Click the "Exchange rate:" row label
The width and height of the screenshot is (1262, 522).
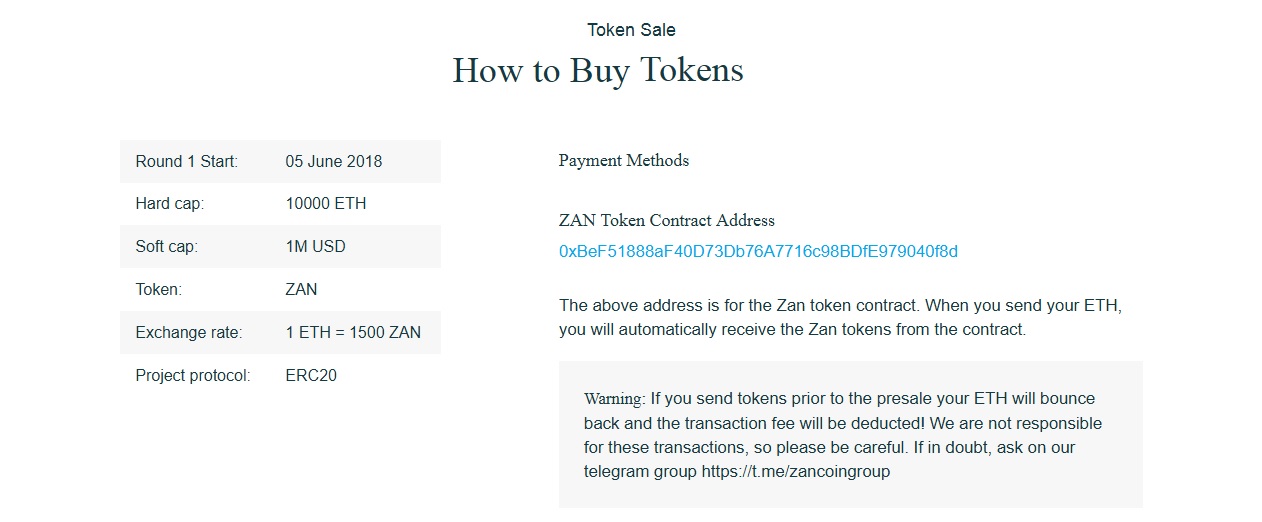[189, 333]
